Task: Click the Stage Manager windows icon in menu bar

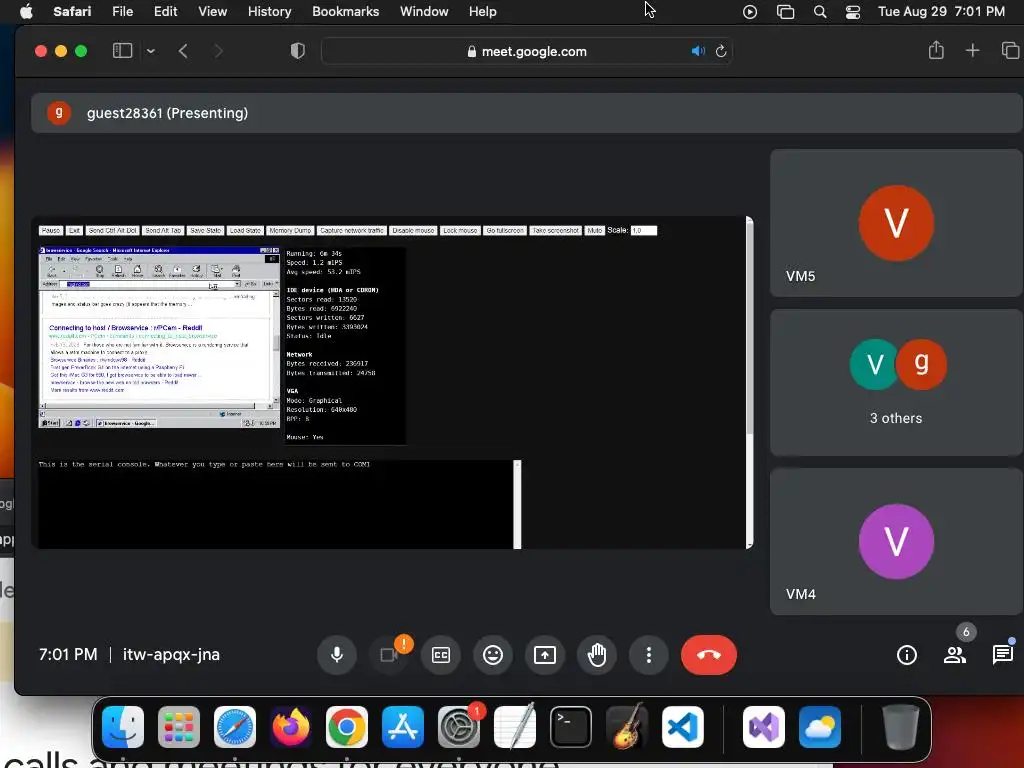Action: [x=785, y=12]
